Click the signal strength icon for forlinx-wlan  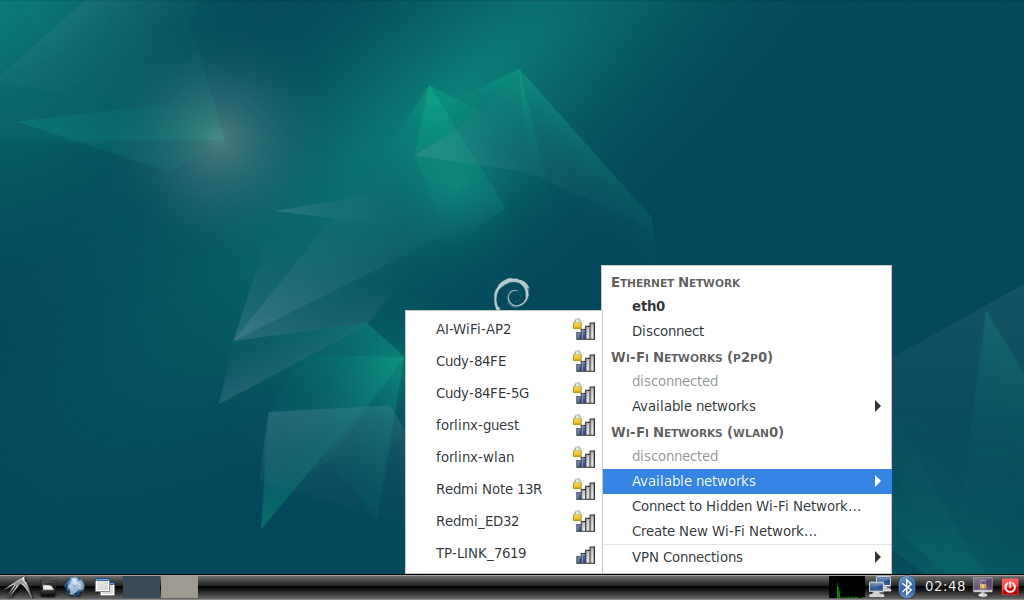584,457
